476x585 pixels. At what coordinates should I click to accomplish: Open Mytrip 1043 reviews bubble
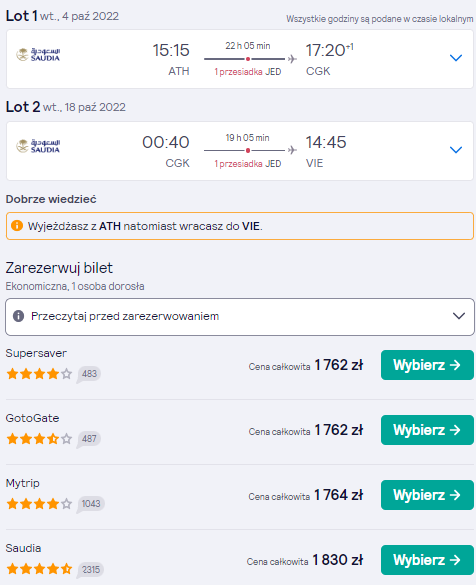[91, 504]
